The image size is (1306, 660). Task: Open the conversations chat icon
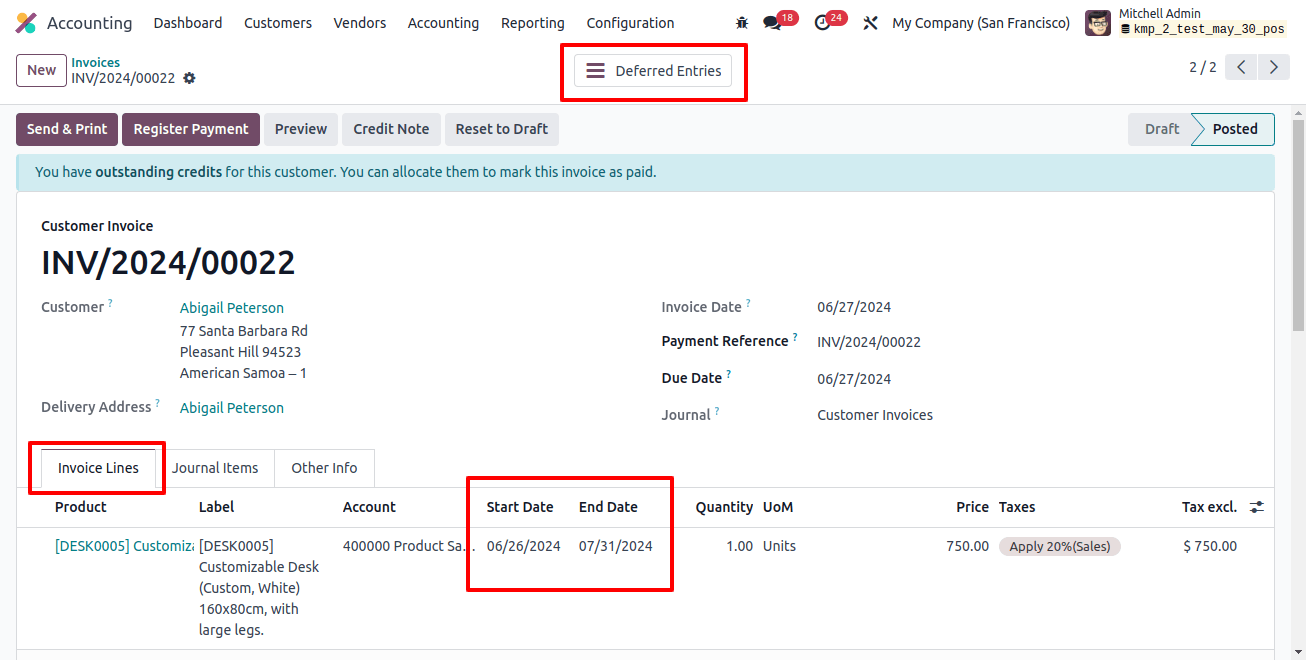coord(771,23)
